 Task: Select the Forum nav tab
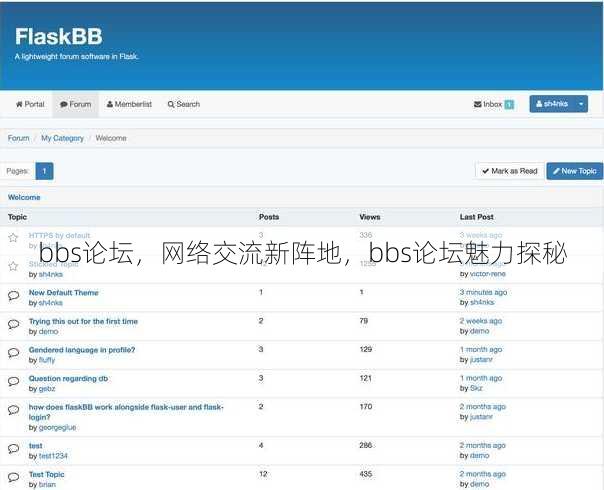[76, 104]
